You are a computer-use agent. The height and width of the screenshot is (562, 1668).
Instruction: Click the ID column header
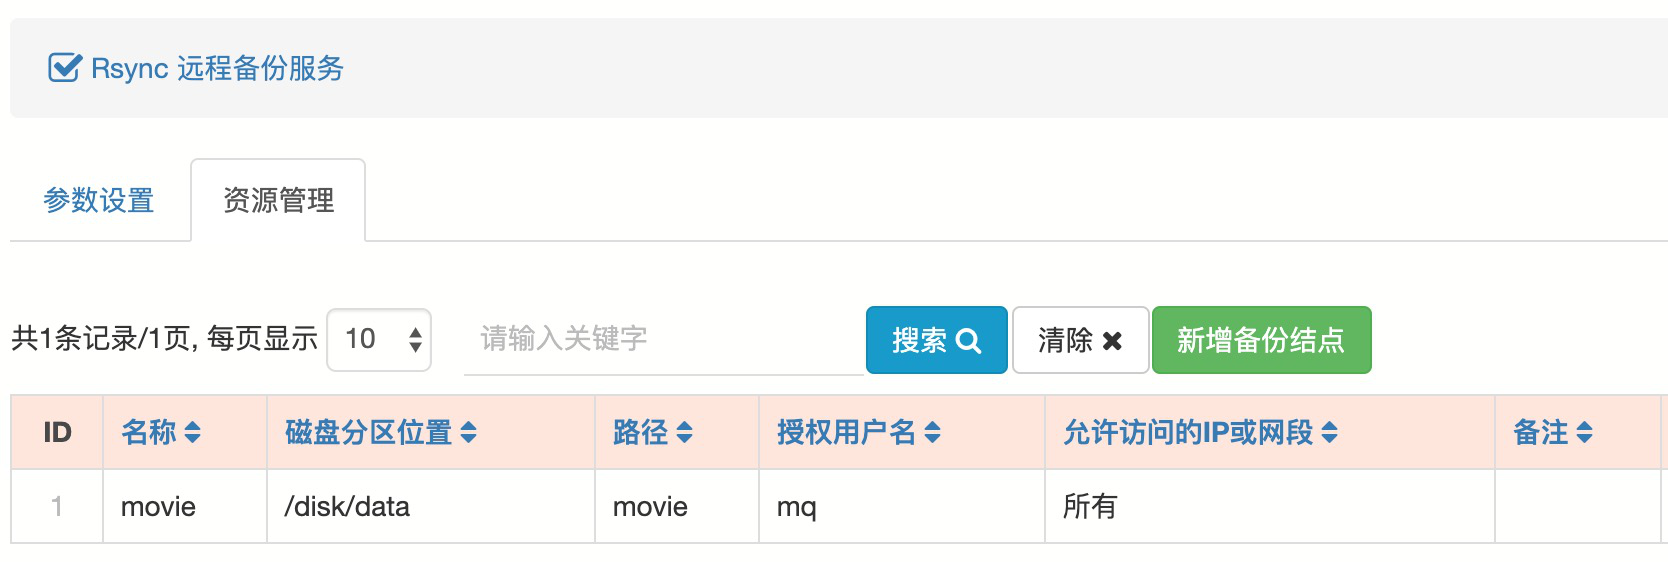[x=57, y=432]
